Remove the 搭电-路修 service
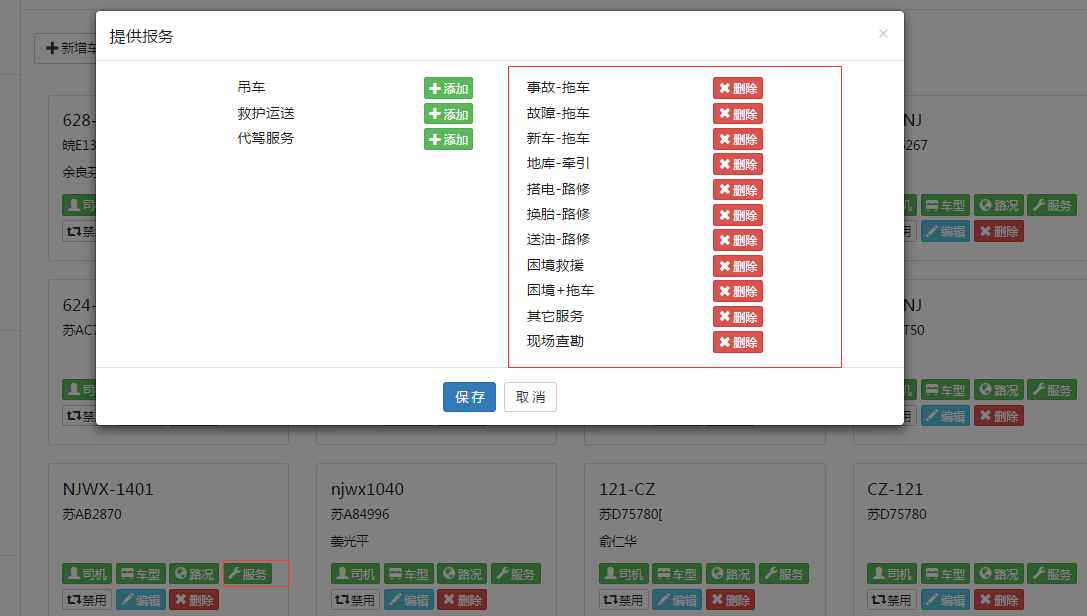This screenshot has width=1087, height=616. (737, 190)
